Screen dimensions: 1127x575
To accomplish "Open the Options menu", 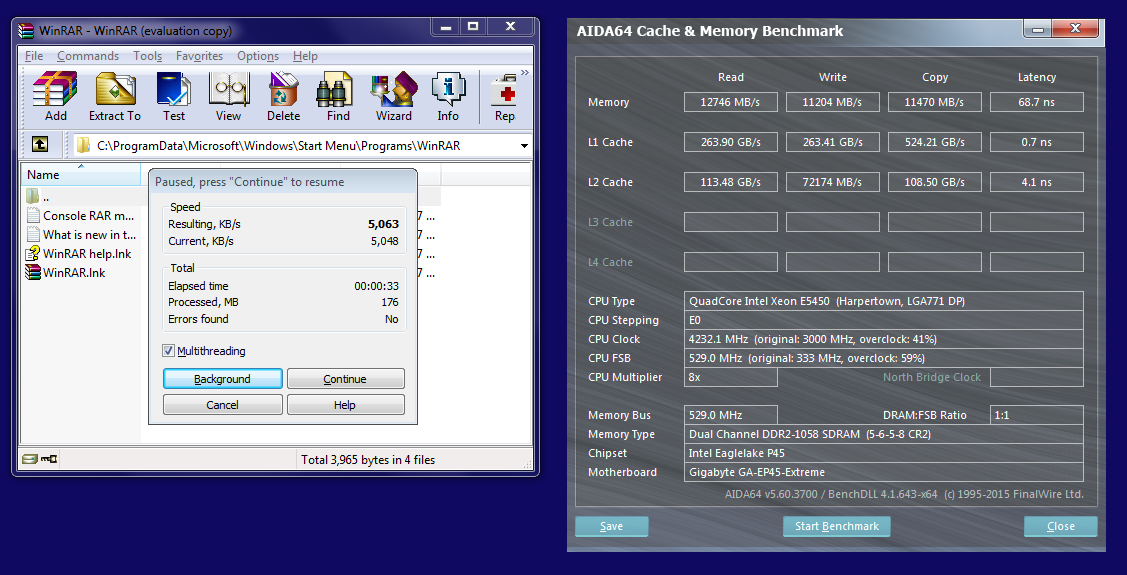I will tap(257, 56).
